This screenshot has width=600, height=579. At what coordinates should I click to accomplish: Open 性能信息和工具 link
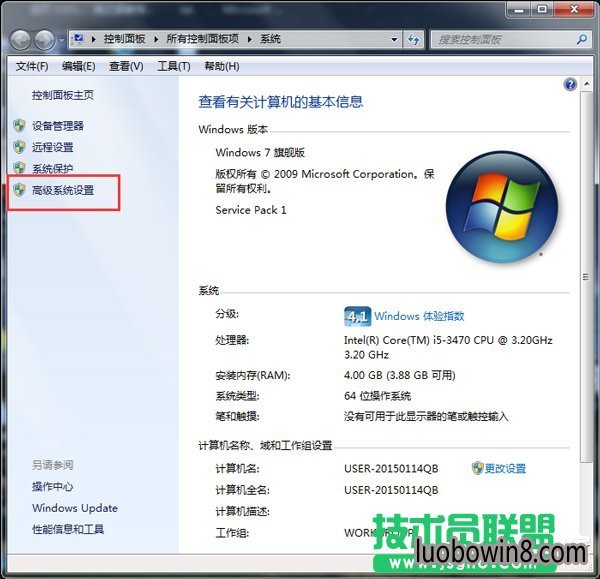[x=68, y=529]
